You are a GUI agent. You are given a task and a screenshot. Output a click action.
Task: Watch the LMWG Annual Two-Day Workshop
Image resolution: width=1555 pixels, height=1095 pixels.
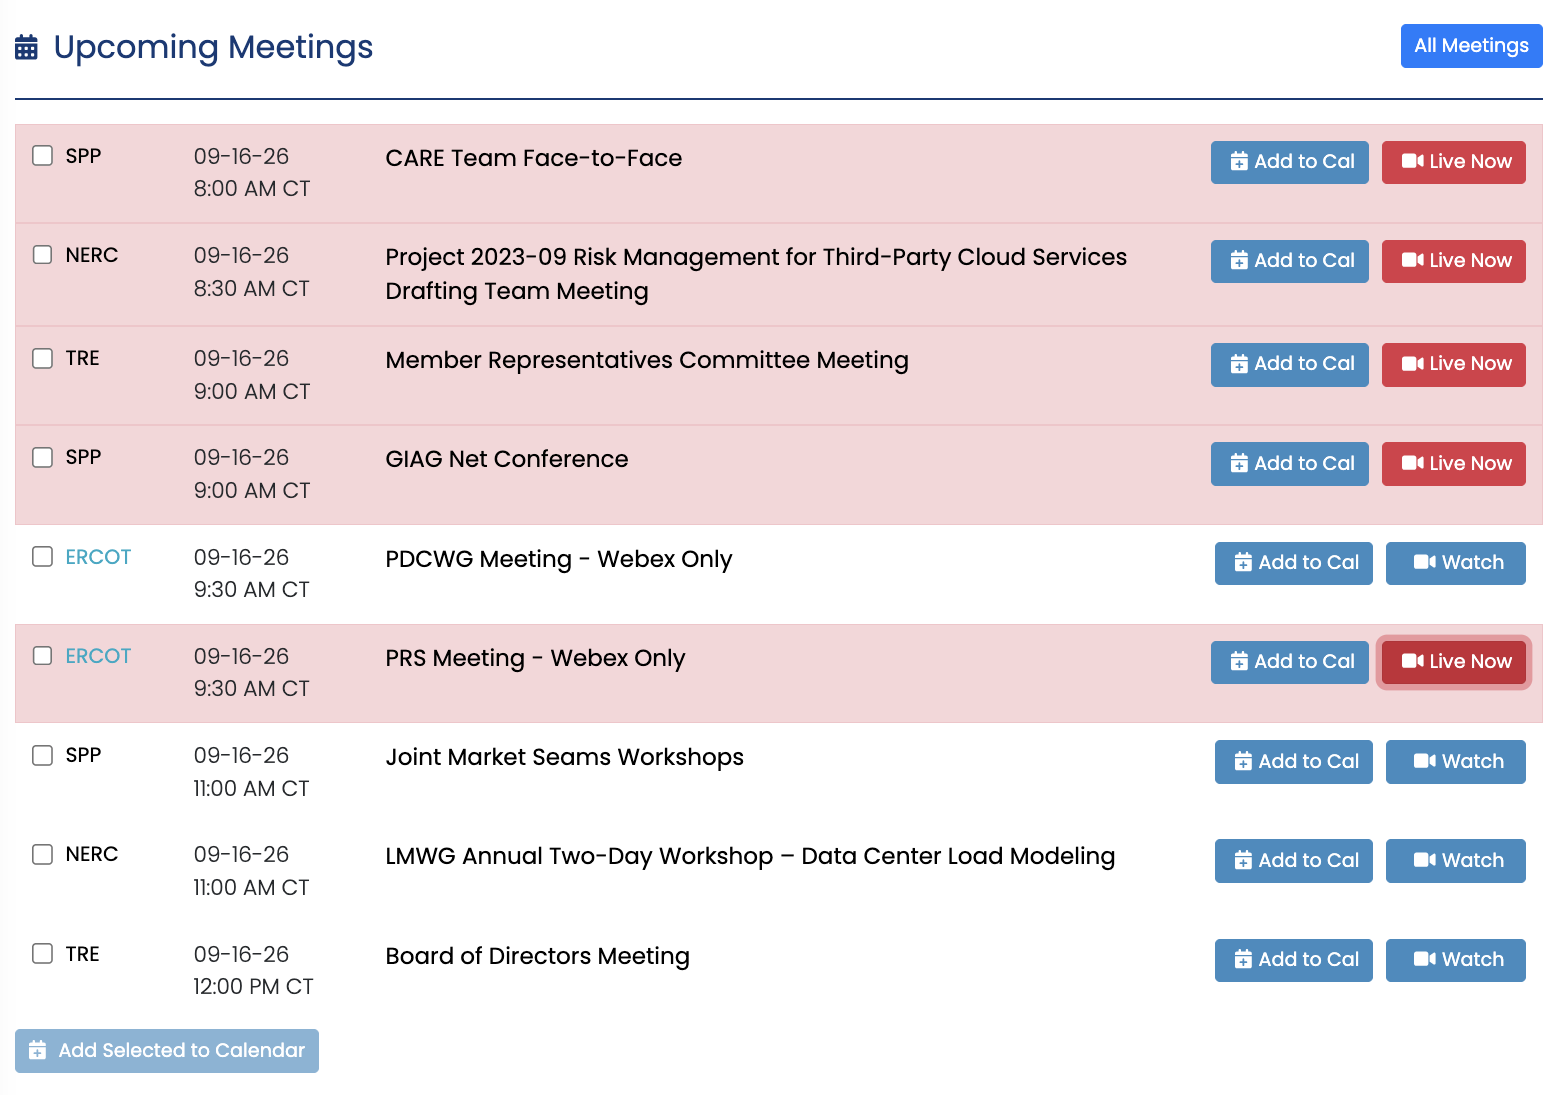[x=1455, y=861]
